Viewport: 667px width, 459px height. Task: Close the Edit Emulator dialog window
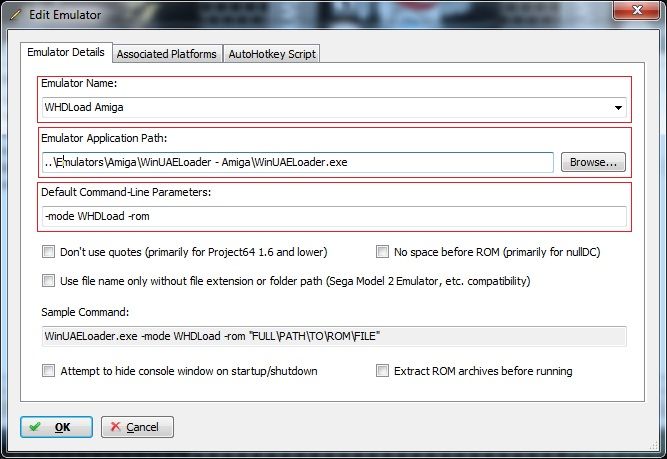(x=634, y=10)
